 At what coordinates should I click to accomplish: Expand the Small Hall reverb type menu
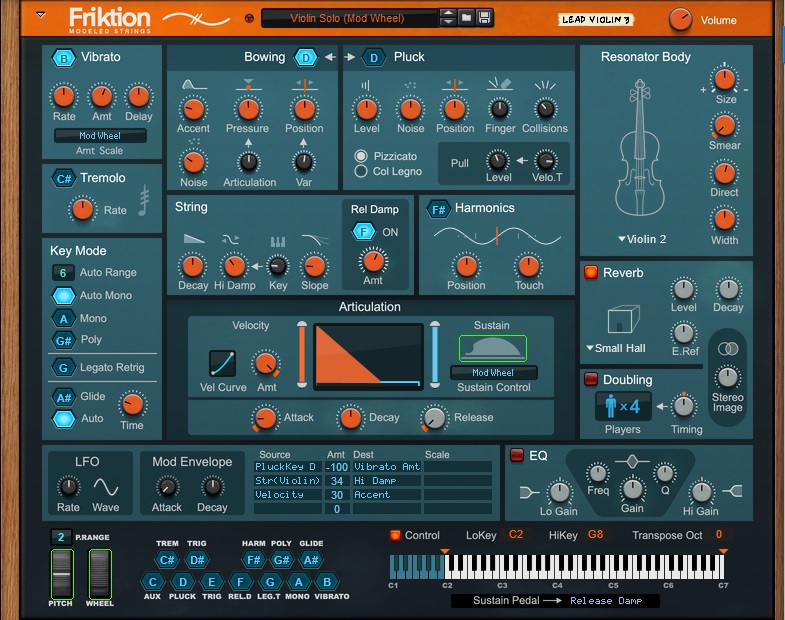pyautogui.click(x=615, y=348)
